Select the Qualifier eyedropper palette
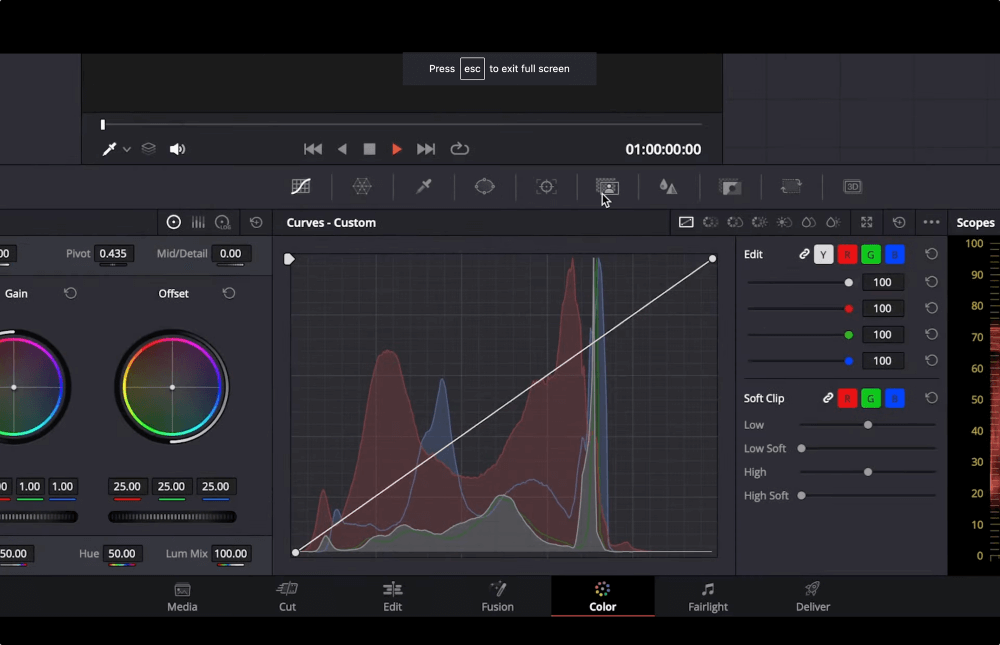The width and height of the screenshot is (1000, 645). point(423,186)
